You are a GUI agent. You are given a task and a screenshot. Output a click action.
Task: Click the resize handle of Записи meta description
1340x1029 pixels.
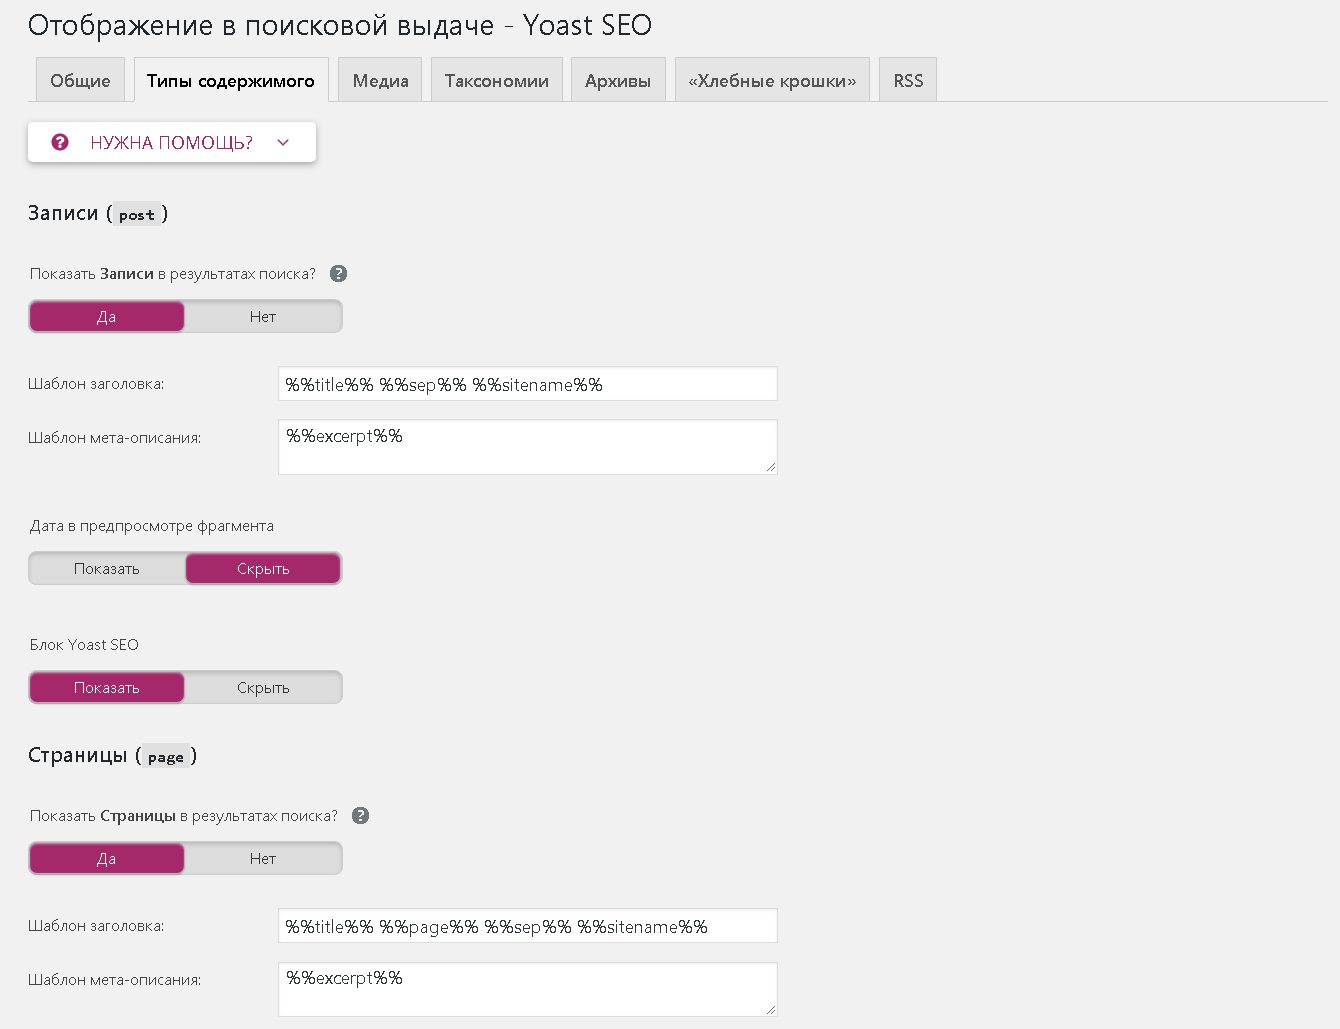pos(770,467)
